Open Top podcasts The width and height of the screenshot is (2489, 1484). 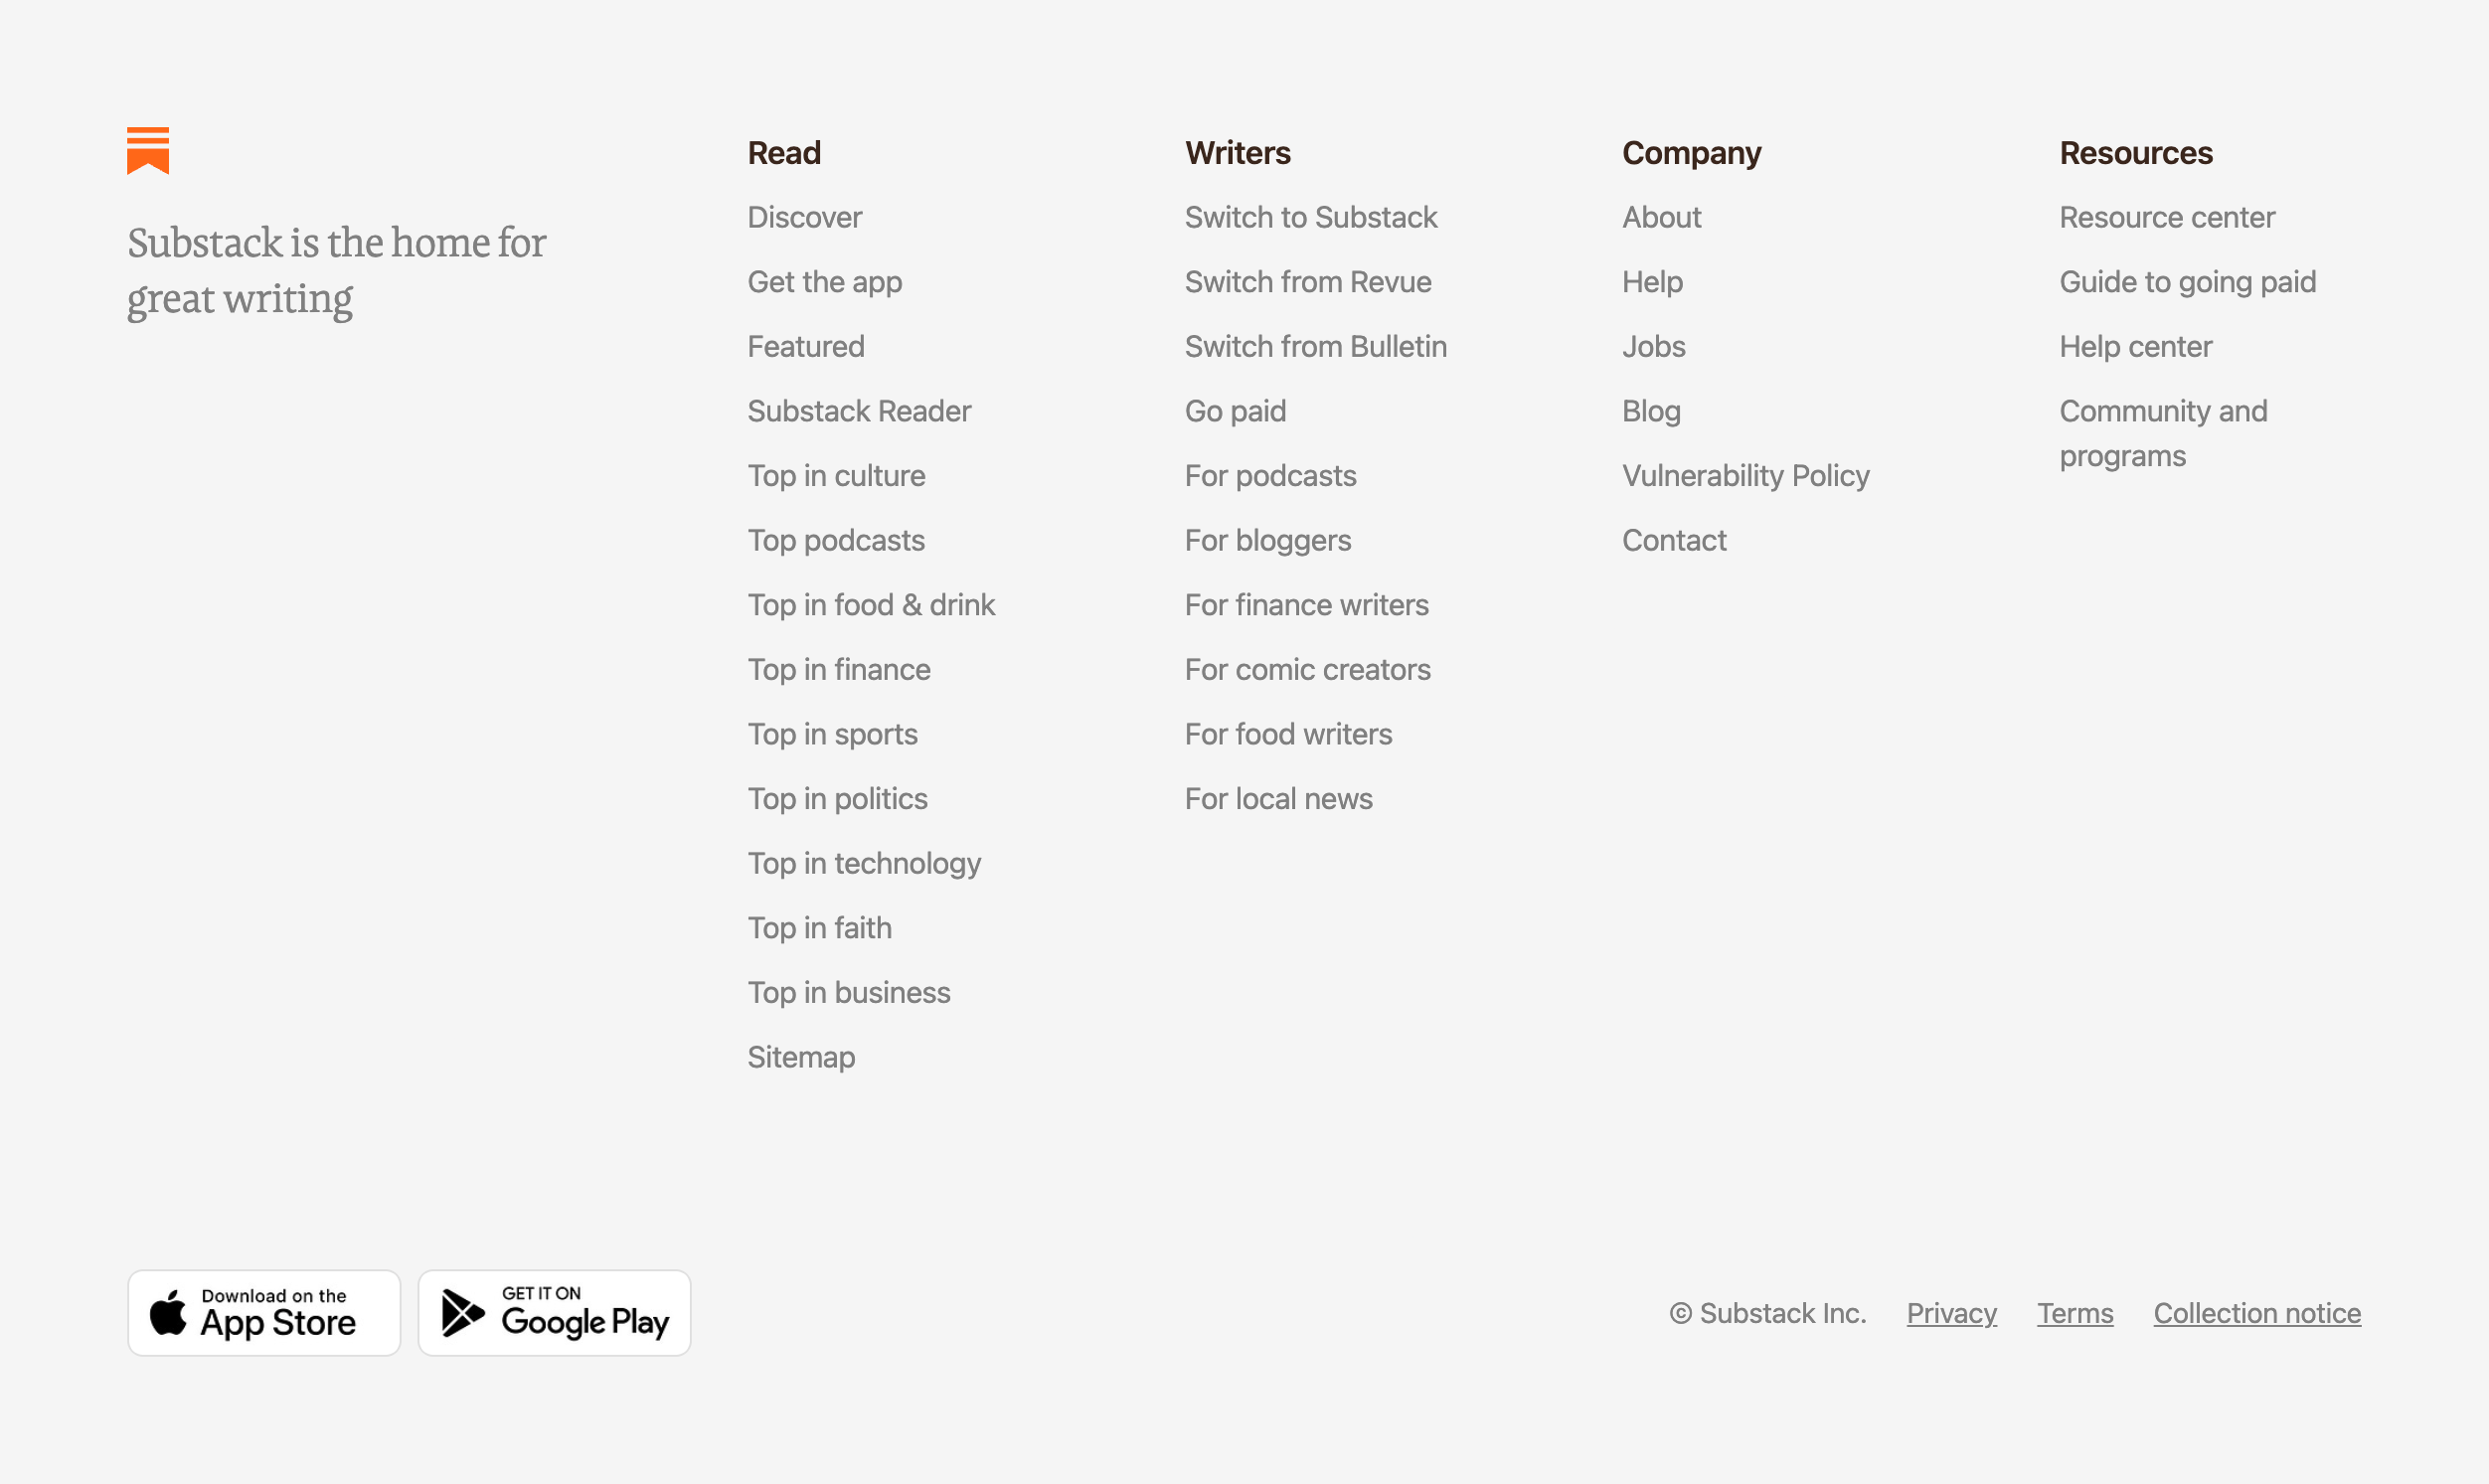[x=835, y=540]
